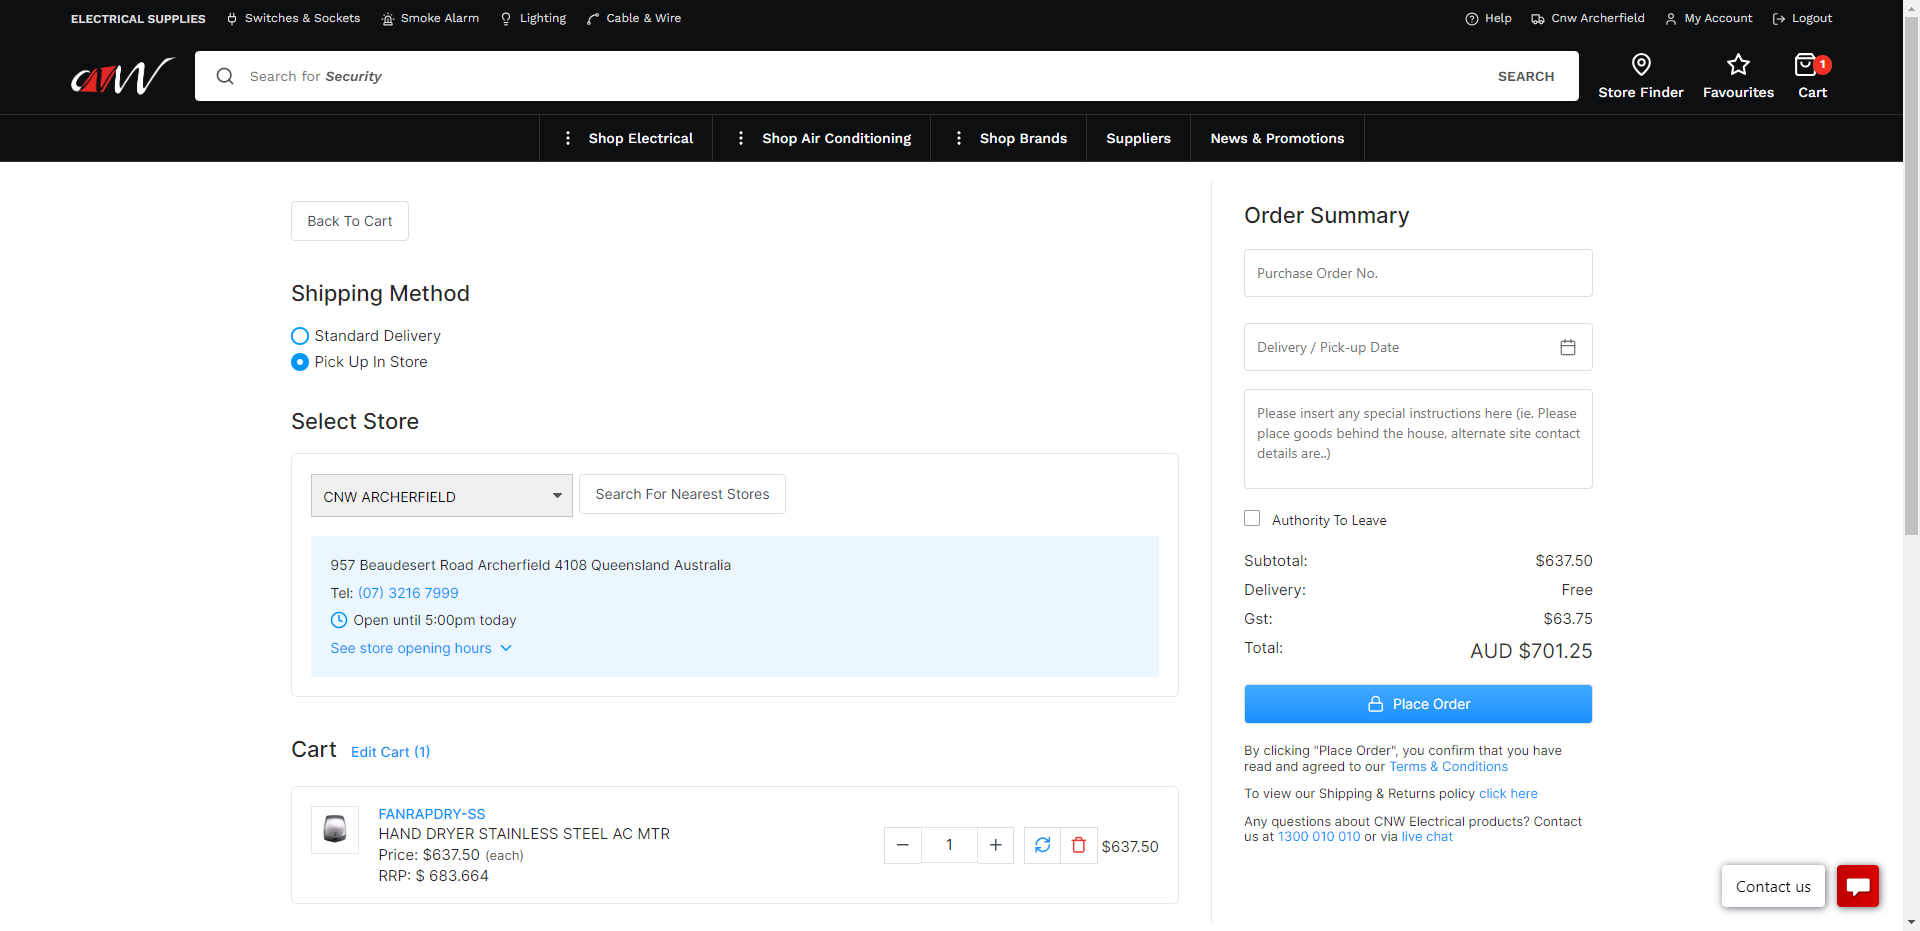Click special instructions text area
Image resolution: width=1920 pixels, height=931 pixels.
[1418, 439]
